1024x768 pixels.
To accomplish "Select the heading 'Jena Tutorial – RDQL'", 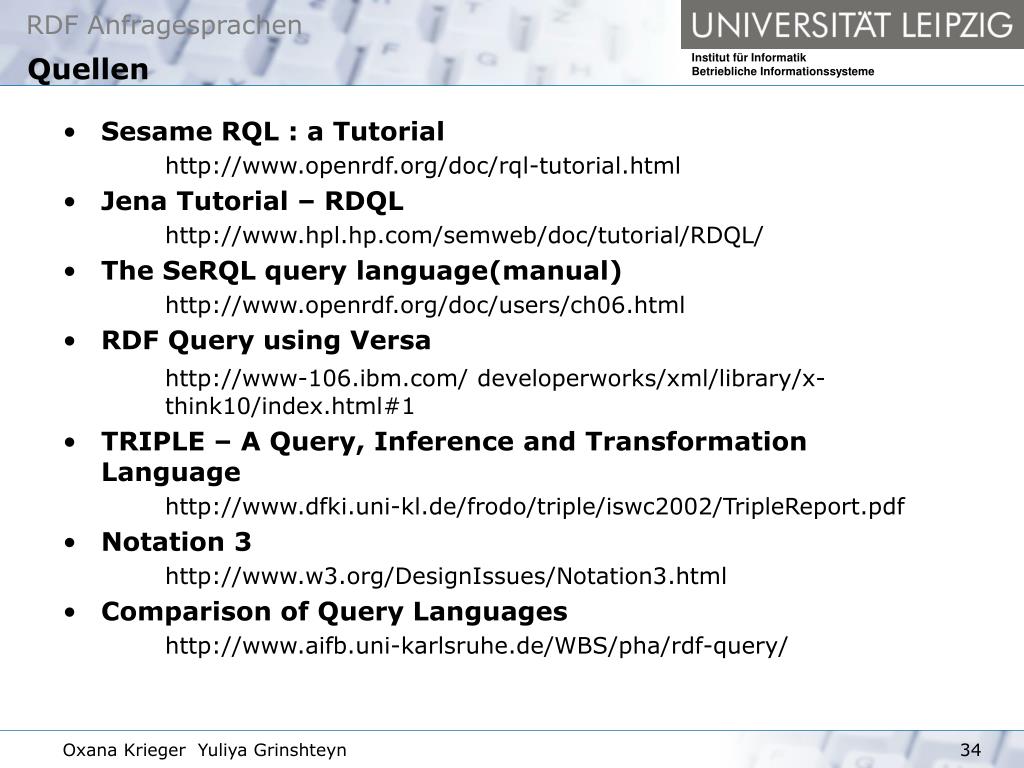I will click(x=252, y=201).
